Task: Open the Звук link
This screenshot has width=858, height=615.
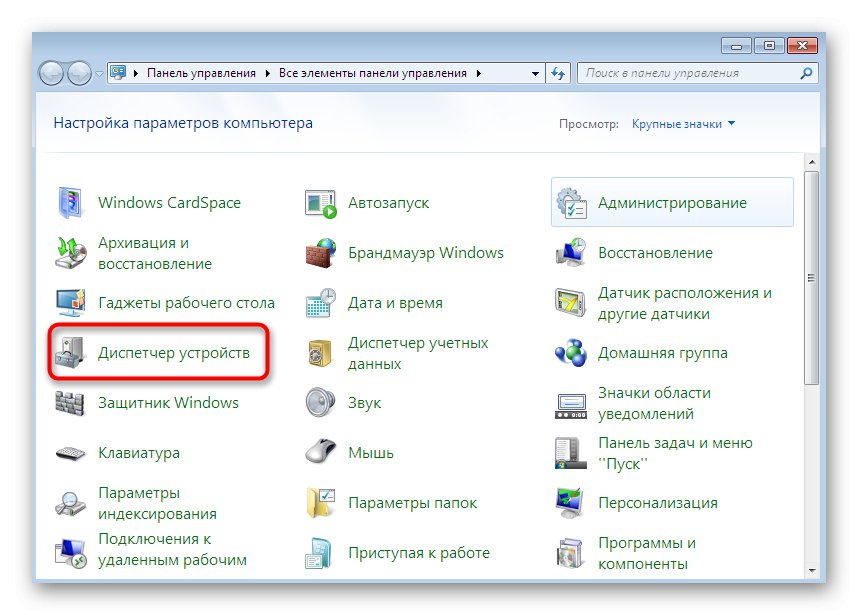Action: (x=364, y=403)
